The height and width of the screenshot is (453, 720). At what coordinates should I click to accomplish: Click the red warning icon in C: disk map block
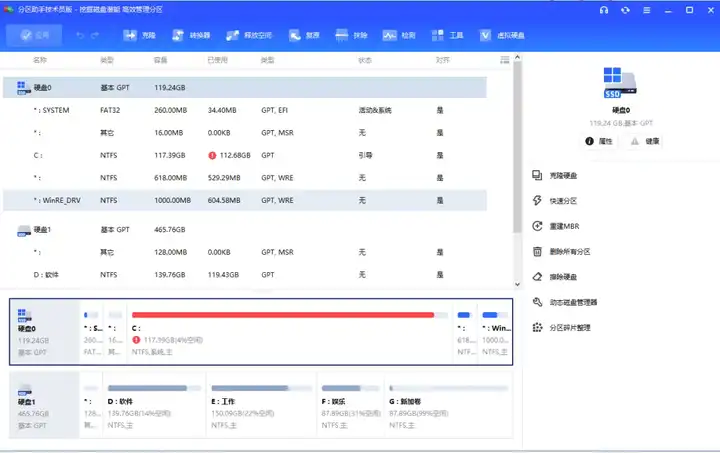[x=136, y=340]
